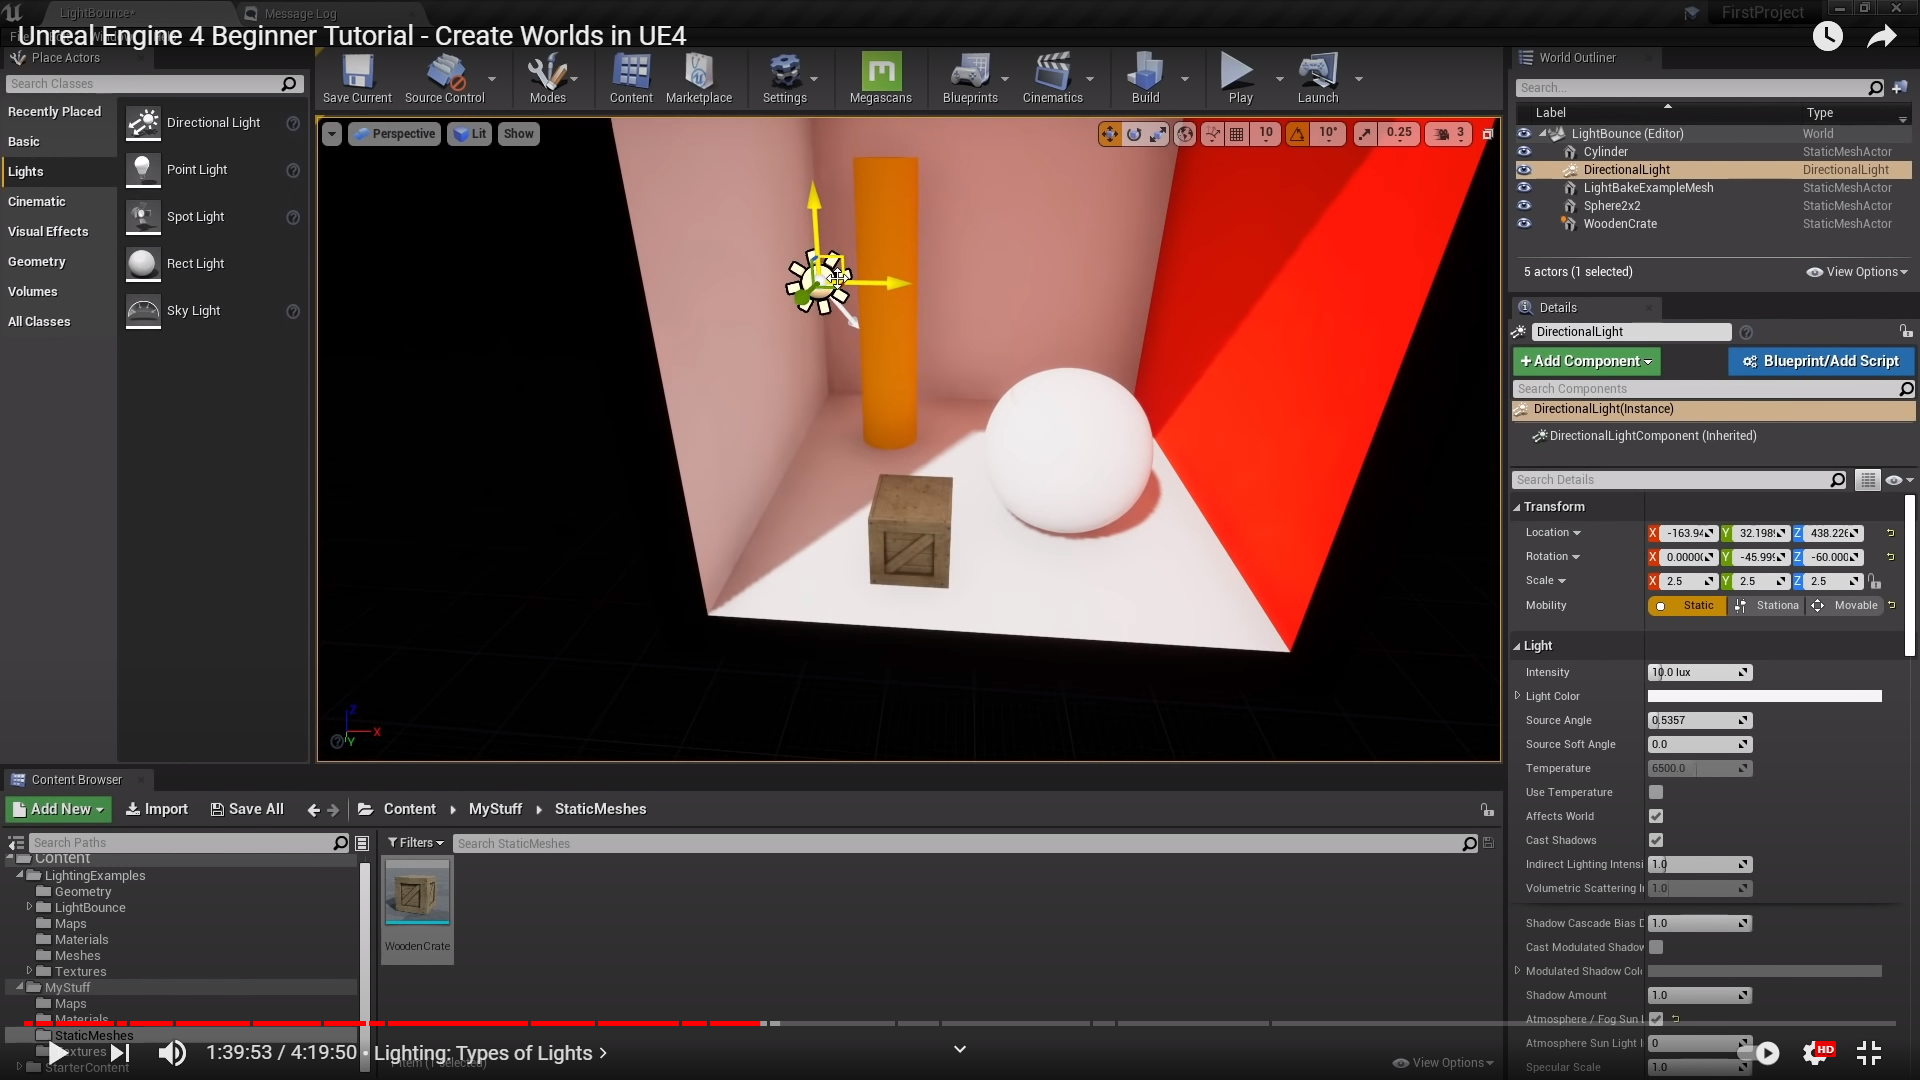Click the Source Control icon
The width and height of the screenshot is (1920, 1080).
pos(444,78)
